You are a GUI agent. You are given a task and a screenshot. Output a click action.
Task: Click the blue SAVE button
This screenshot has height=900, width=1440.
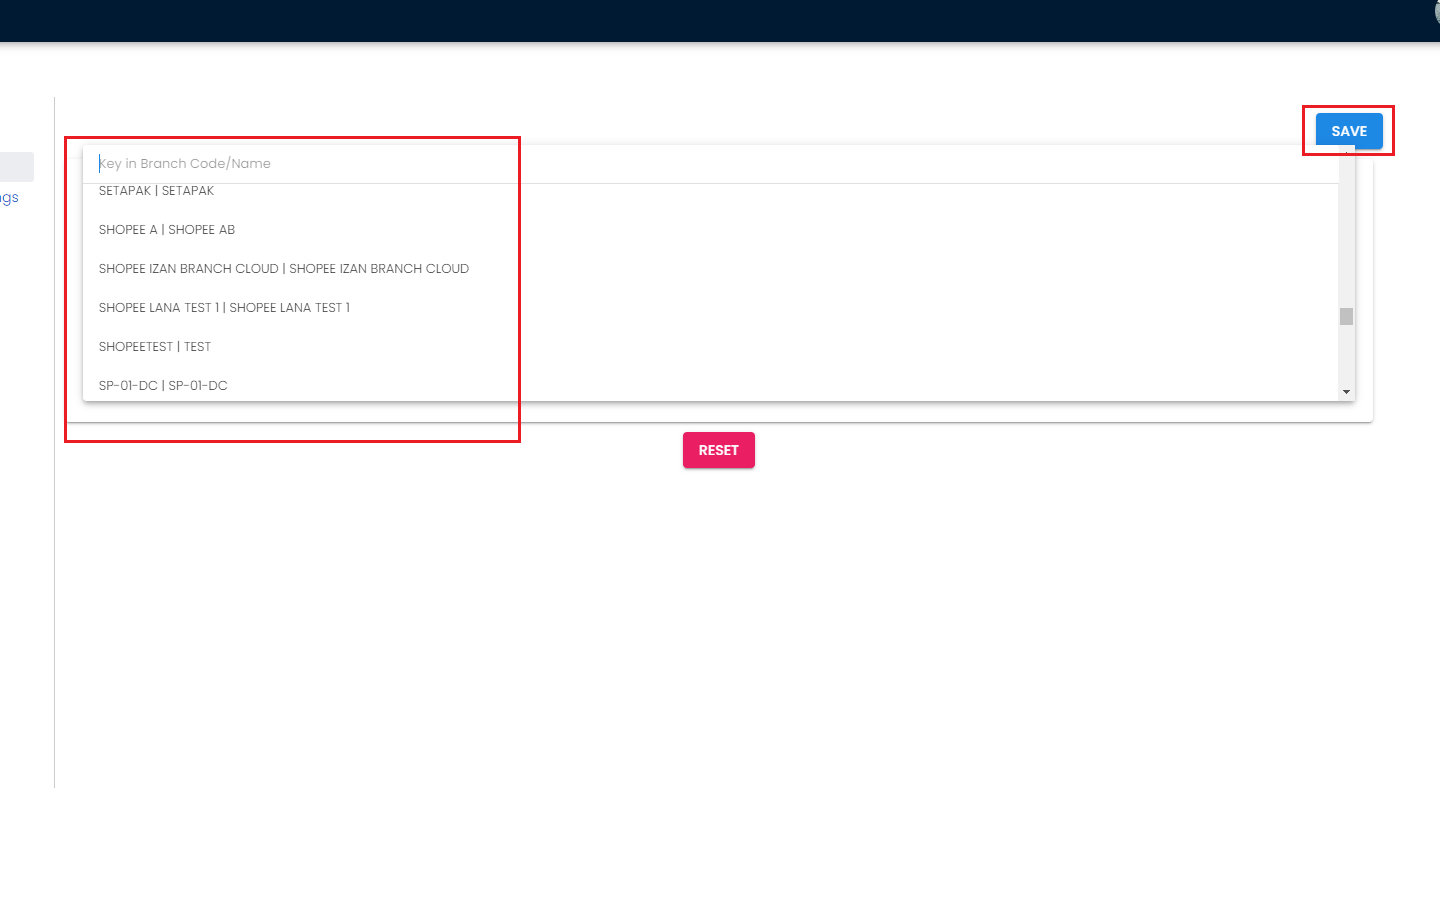[1349, 131]
